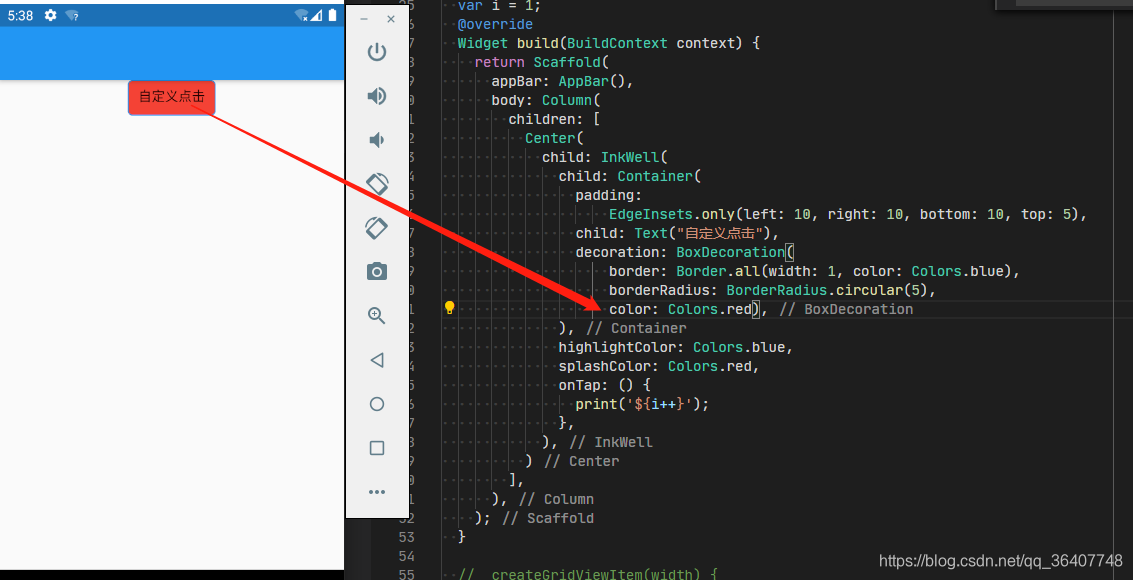Decrease volume with the Volume Down icon
Image resolution: width=1133 pixels, height=580 pixels.
coord(377,140)
